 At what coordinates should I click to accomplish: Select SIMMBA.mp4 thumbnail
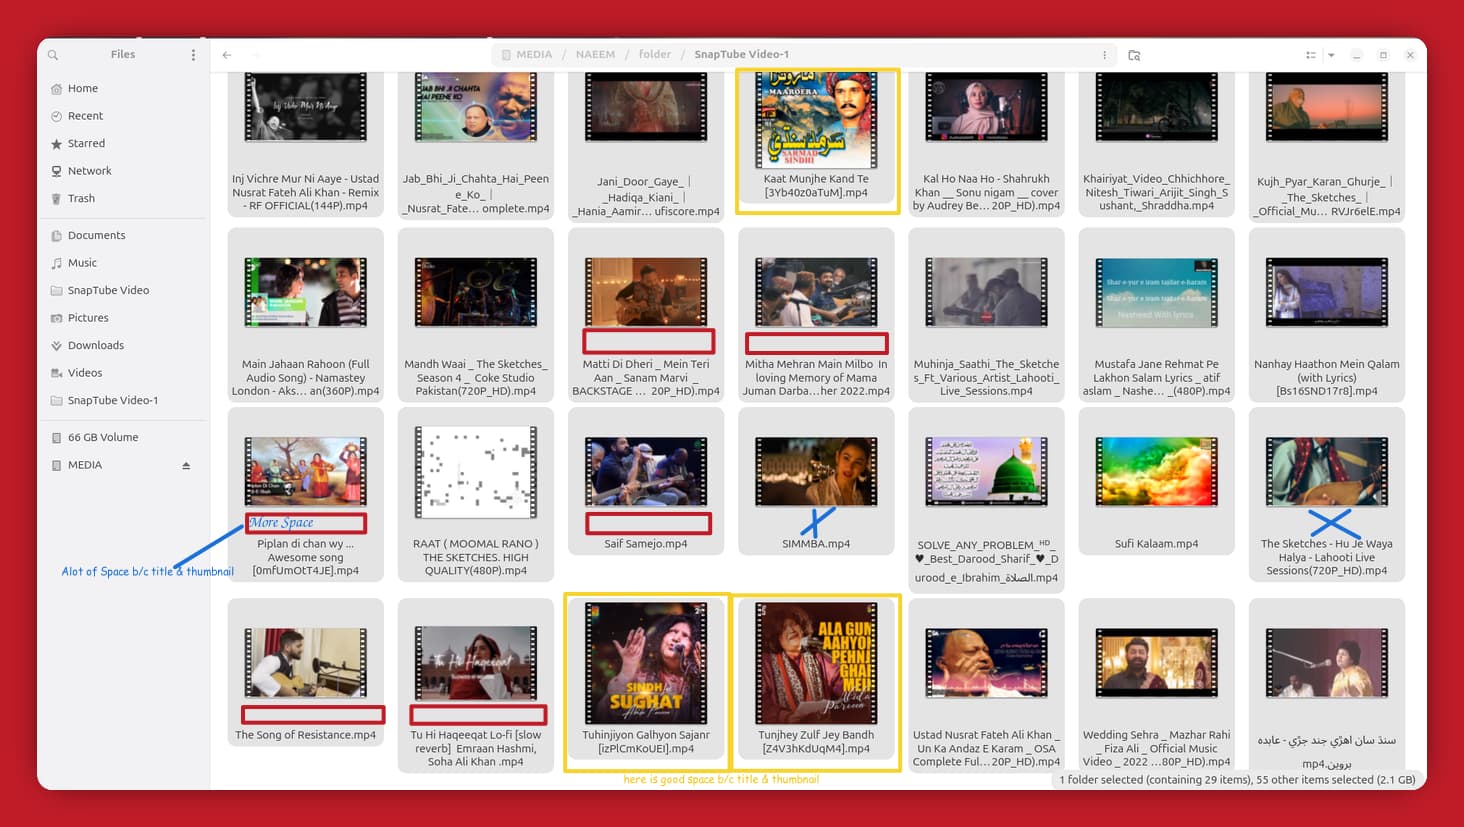click(x=816, y=472)
